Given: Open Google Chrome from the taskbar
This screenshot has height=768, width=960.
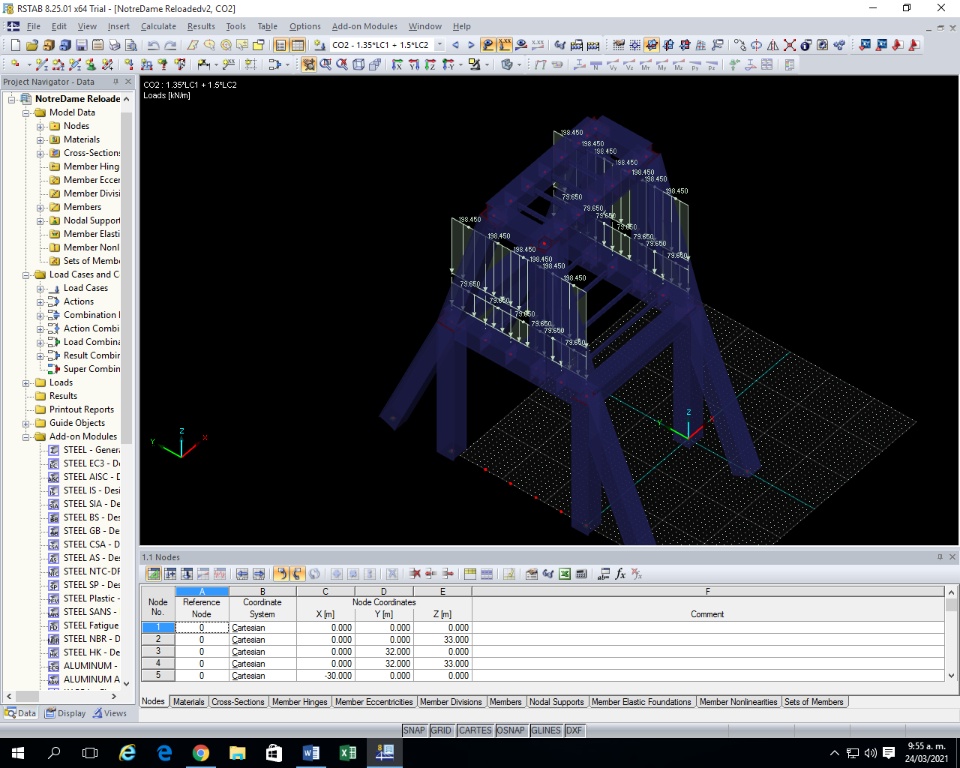Looking at the screenshot, I should click(x=201, y=753).
